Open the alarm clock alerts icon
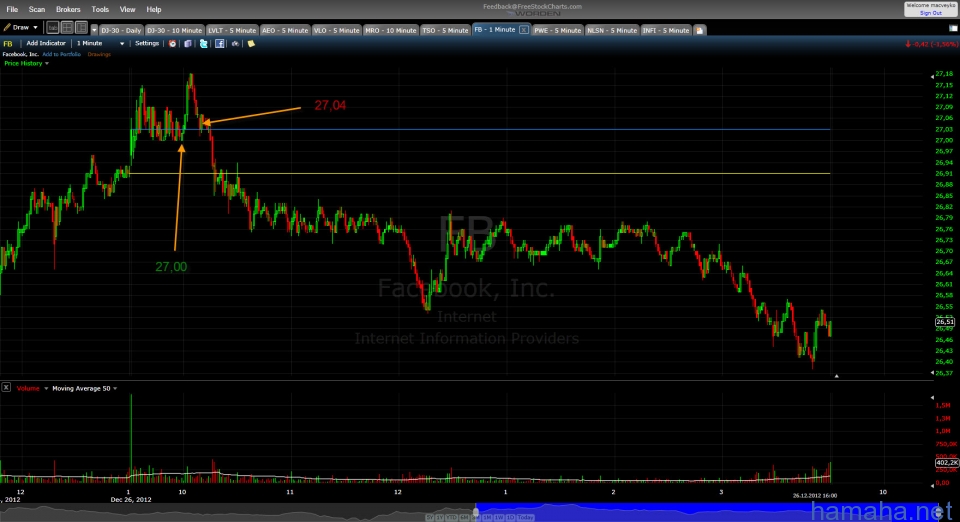Screen dimensions: 960x522 [x=173, y=43]
